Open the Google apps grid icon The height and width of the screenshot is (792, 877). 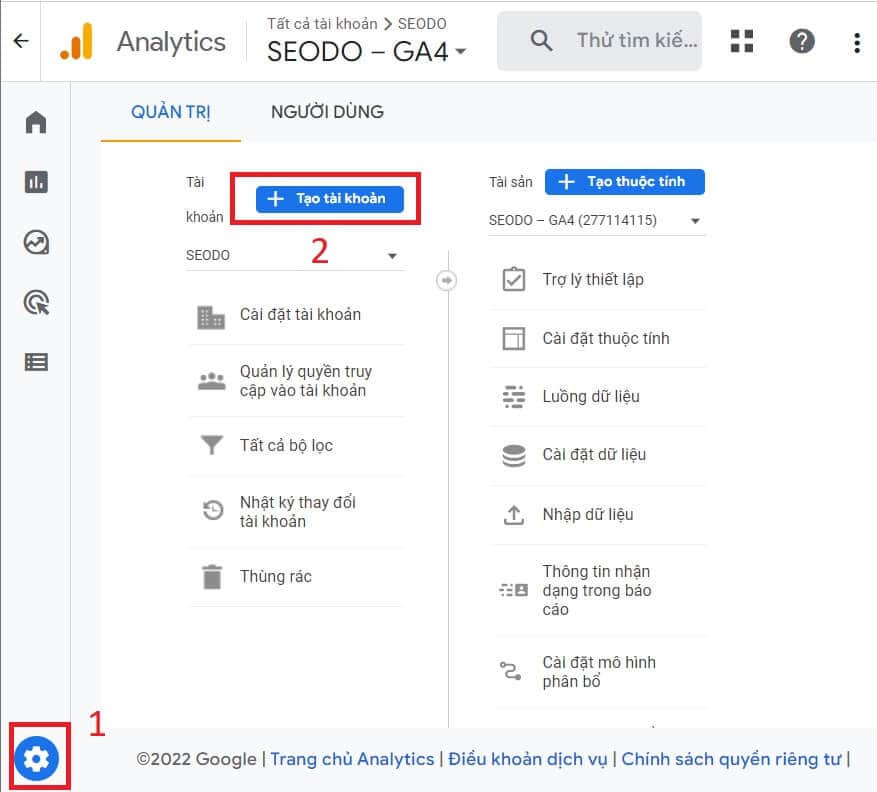[x=742, y=41]
